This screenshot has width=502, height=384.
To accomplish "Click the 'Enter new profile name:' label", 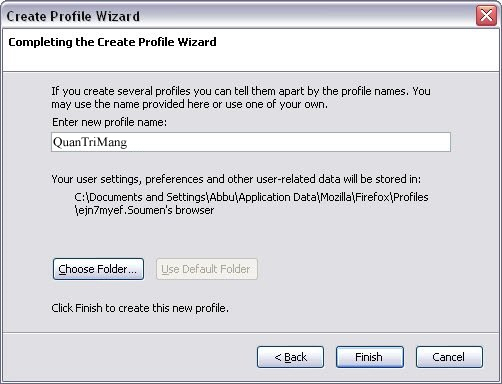I will click(x=109, y=122).
